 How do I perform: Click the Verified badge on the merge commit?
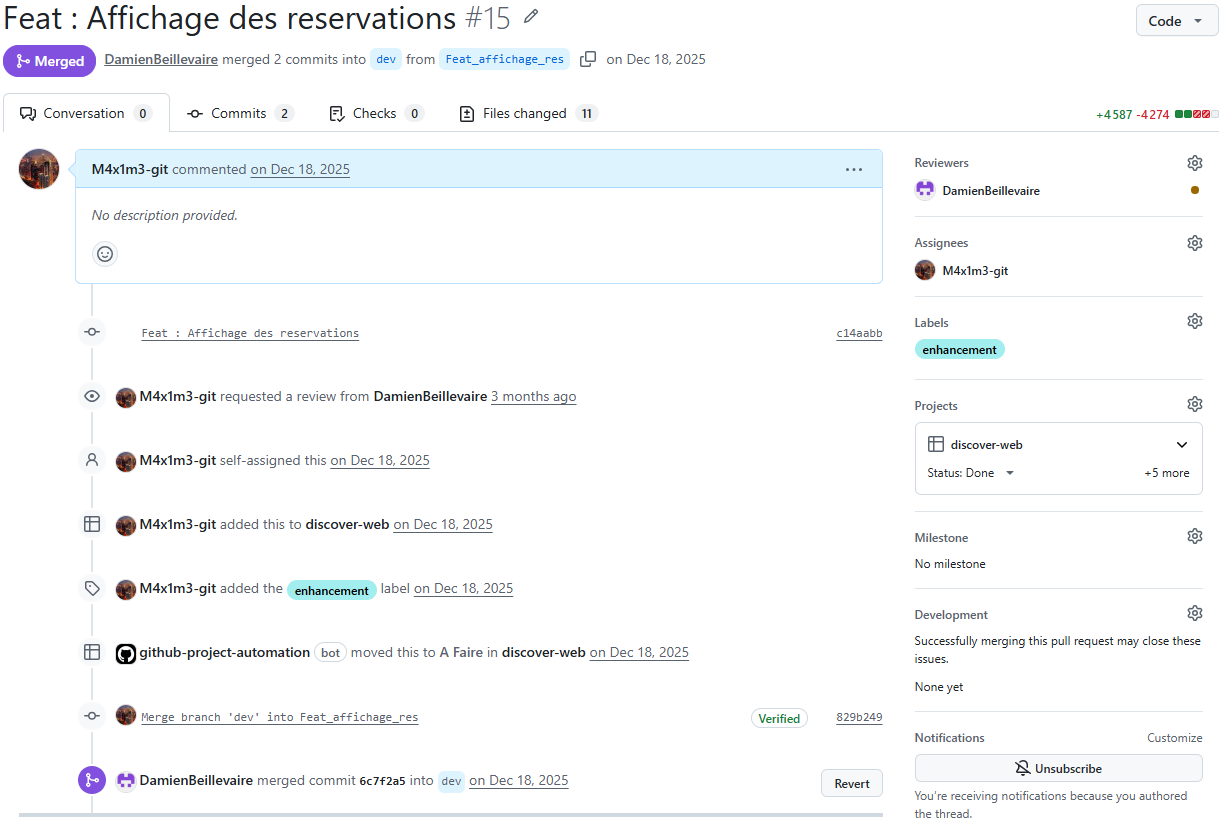click(x=779, y=717)
